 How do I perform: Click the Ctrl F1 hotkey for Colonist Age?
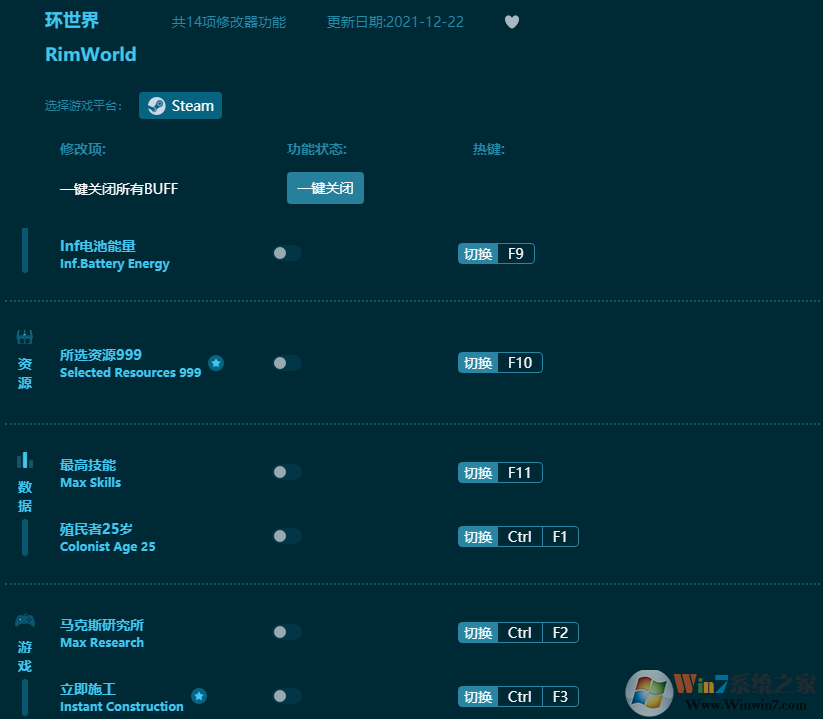pos(538,537)
